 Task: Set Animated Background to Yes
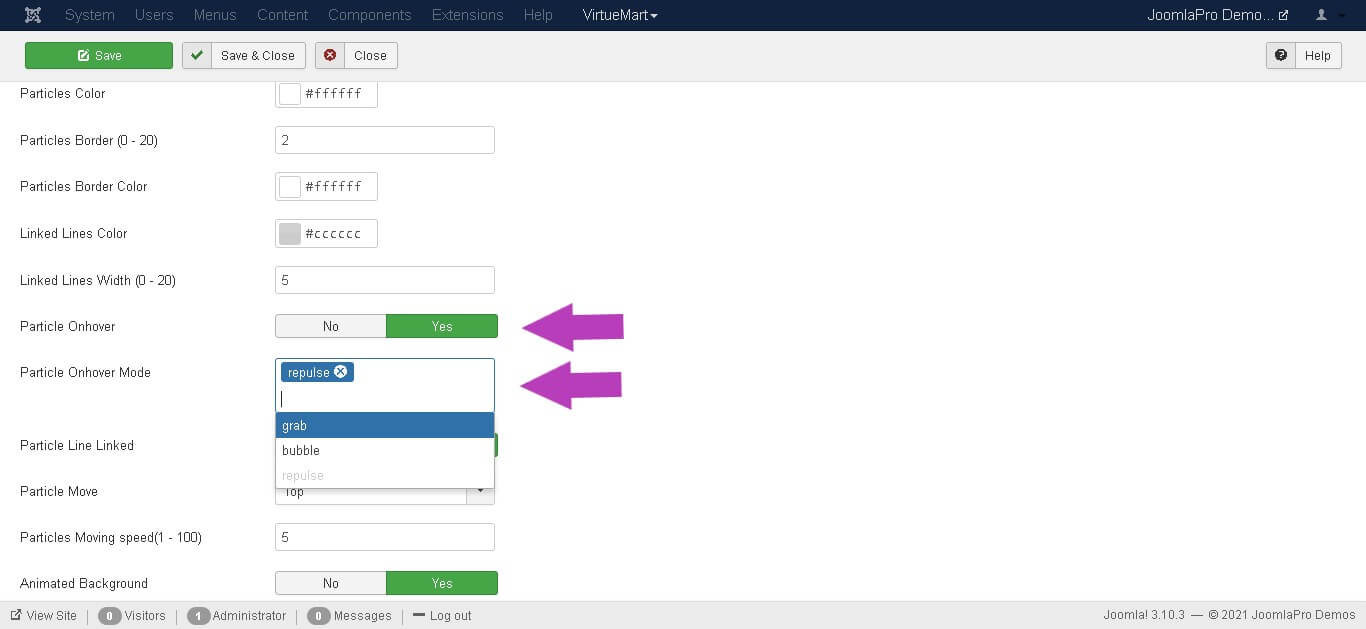[441, 584]
